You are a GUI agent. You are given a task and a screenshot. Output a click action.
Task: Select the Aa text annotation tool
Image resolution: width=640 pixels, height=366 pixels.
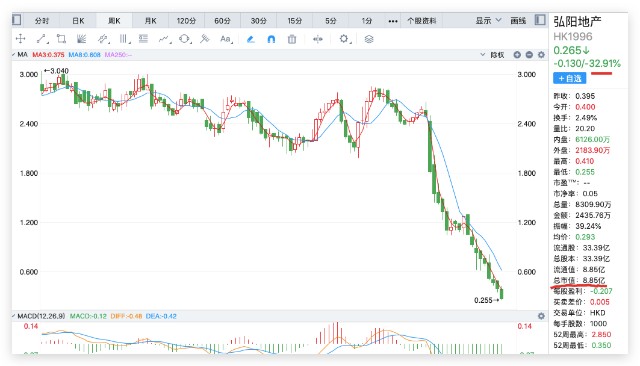(x=226, y=39)
